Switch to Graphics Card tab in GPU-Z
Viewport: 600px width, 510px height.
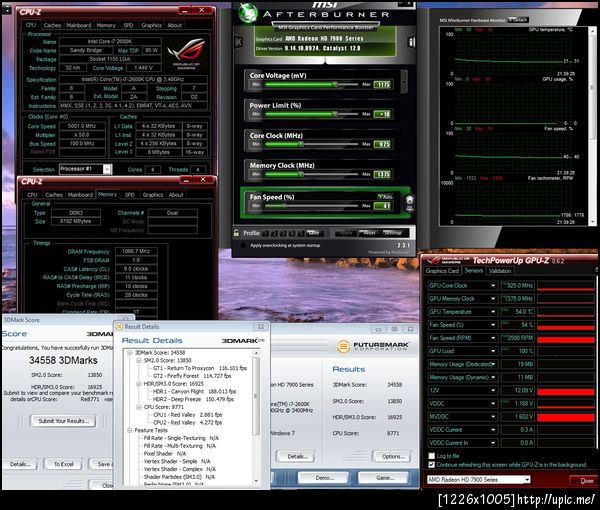coord(442,271)
